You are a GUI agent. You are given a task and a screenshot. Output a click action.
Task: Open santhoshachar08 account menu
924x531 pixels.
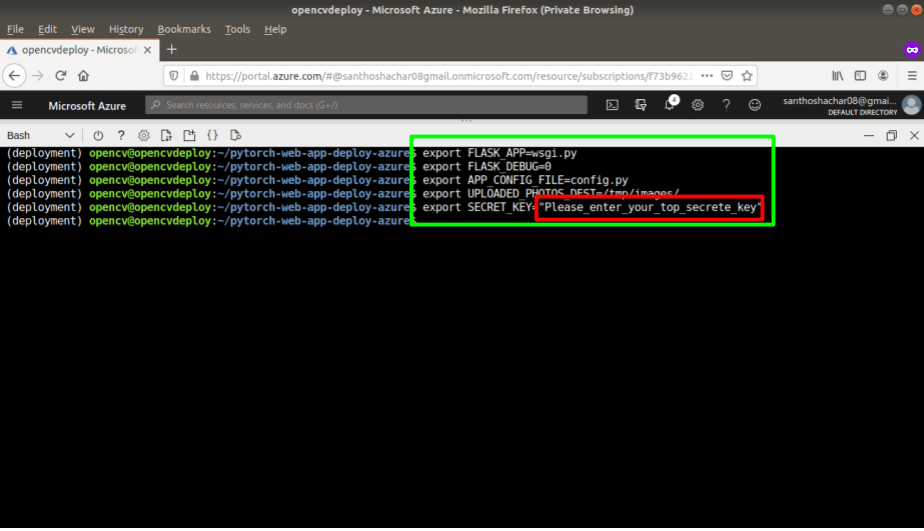840,105
